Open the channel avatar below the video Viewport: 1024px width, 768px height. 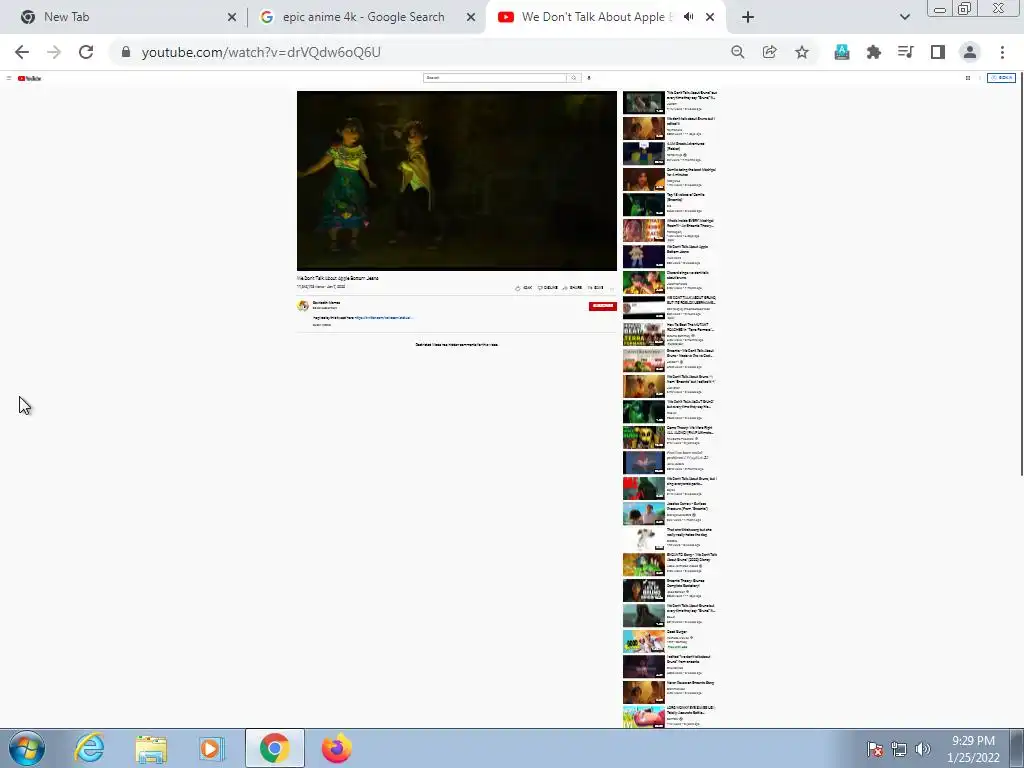303,306
